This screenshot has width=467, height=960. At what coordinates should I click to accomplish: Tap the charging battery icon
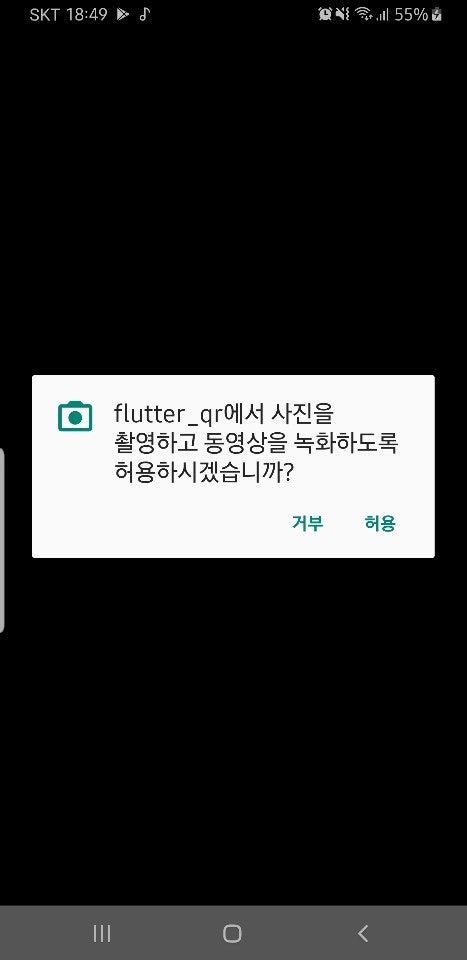(x=436, y=15)
